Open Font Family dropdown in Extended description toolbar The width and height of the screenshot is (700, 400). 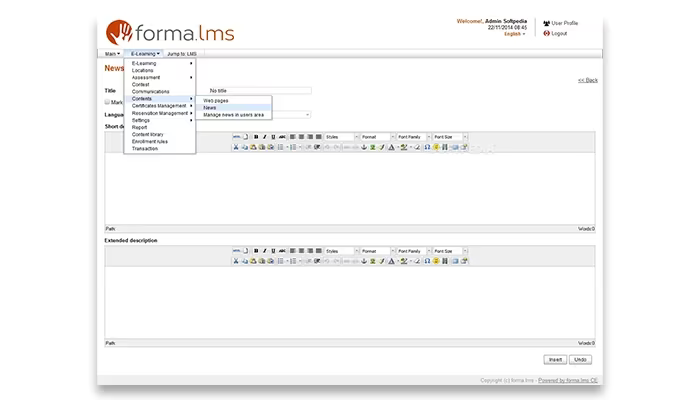(x=414, y=251)
